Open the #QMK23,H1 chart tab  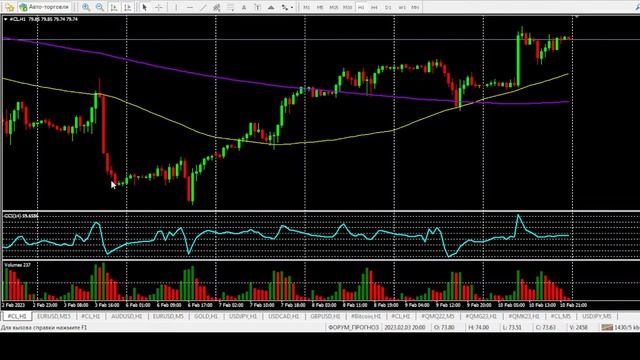(x=524, y=316)
